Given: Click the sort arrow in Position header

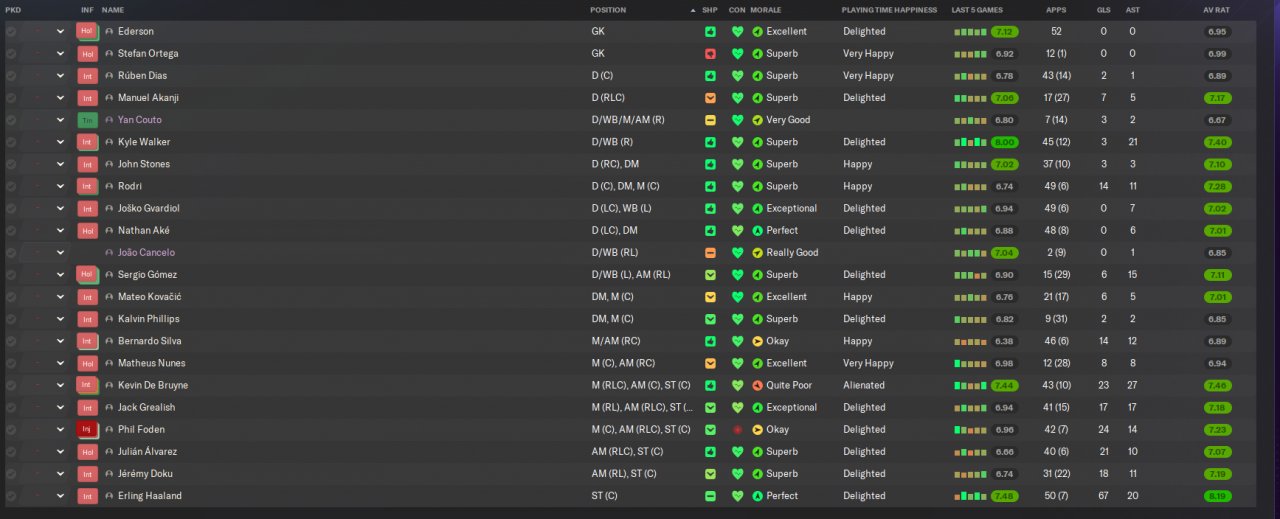Looking at the screenshot, I should point(692,10).
